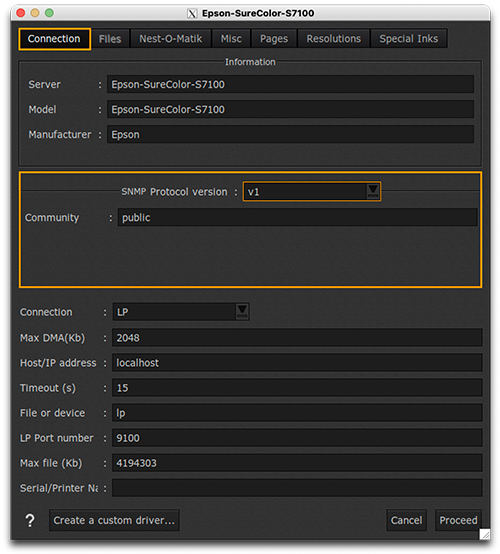
Task: Select the Pages tab
Action: coord(274,39)
